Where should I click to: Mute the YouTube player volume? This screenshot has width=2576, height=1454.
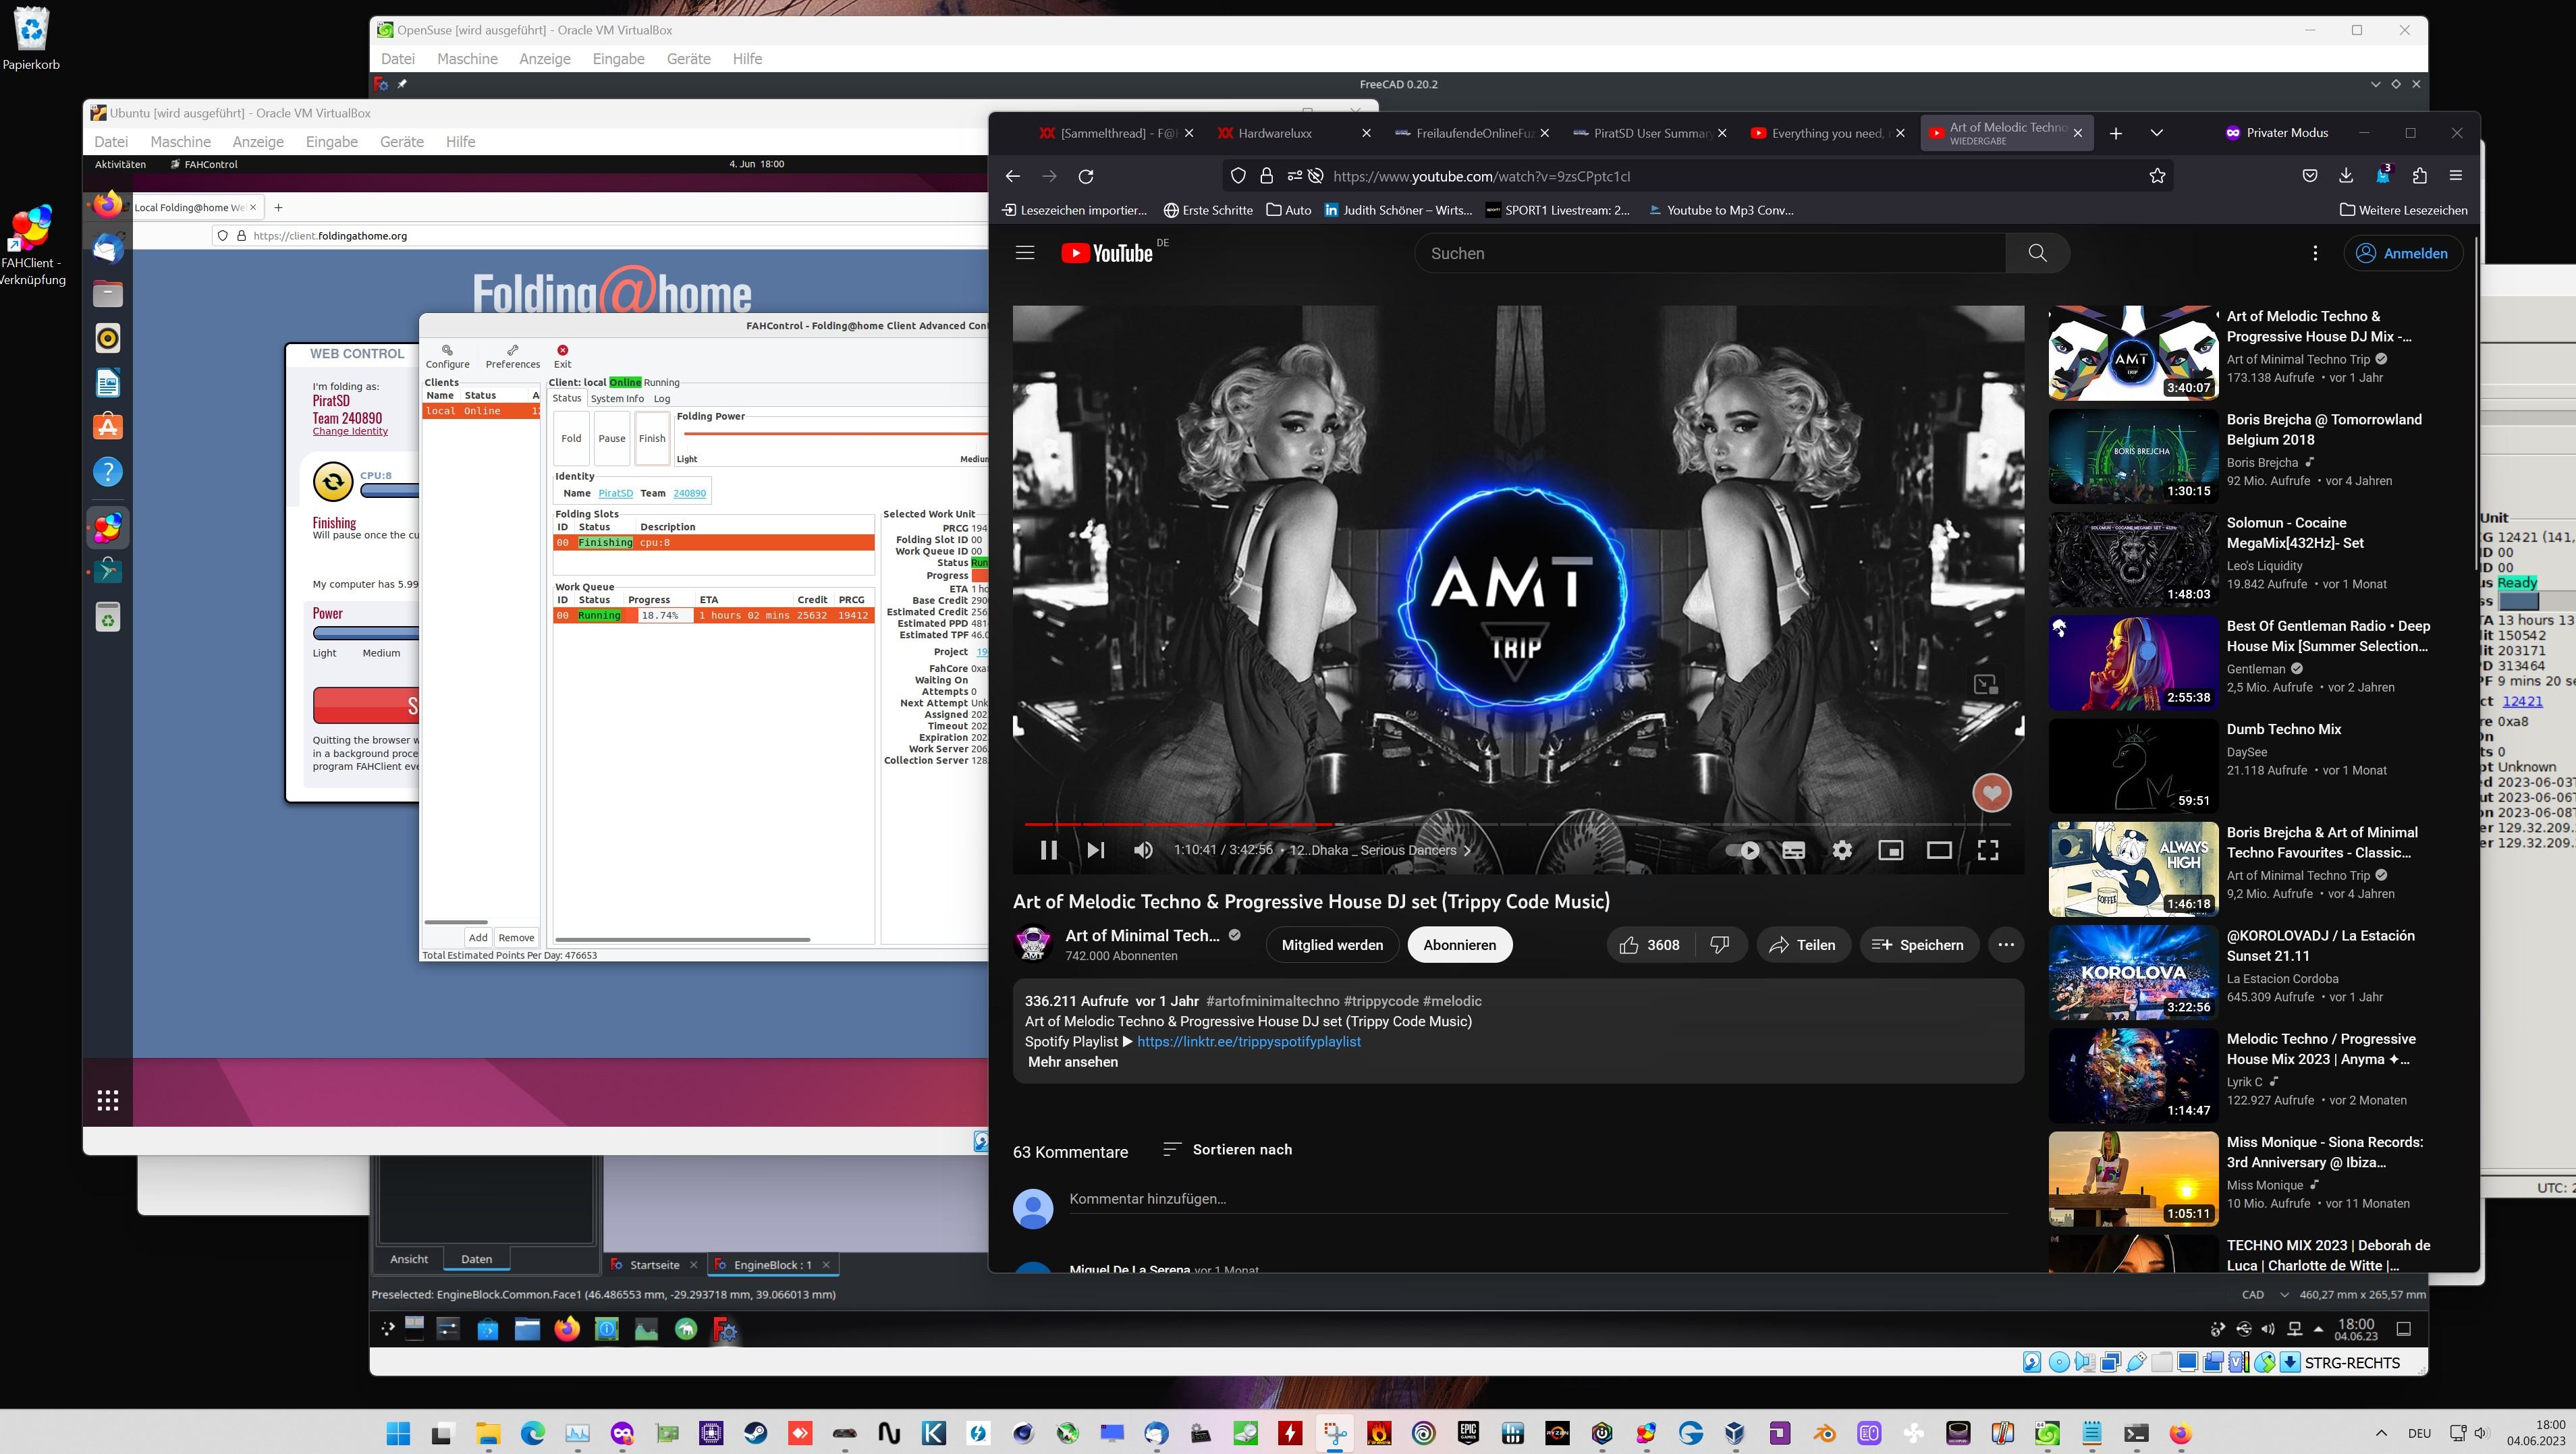tap(1143, 850)
